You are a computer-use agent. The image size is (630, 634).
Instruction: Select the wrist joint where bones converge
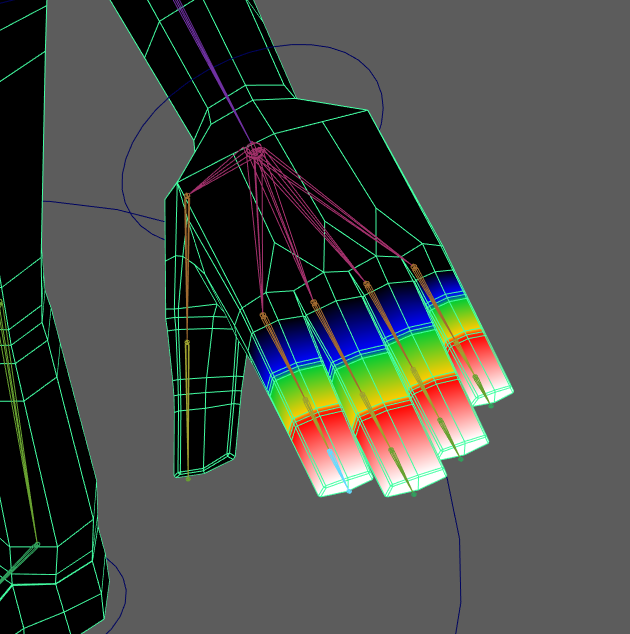click(x=255, y=154)
